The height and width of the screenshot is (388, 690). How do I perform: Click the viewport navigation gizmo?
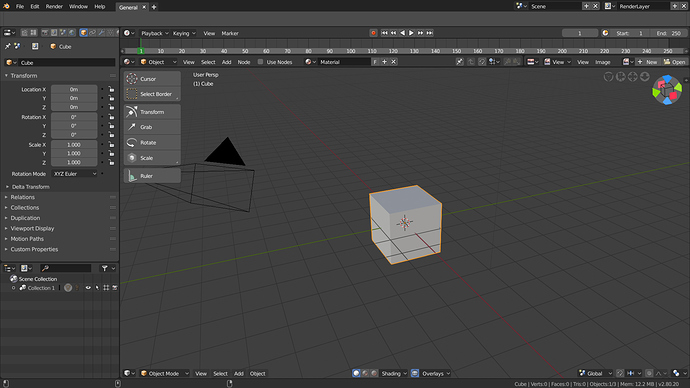[667, 90]
